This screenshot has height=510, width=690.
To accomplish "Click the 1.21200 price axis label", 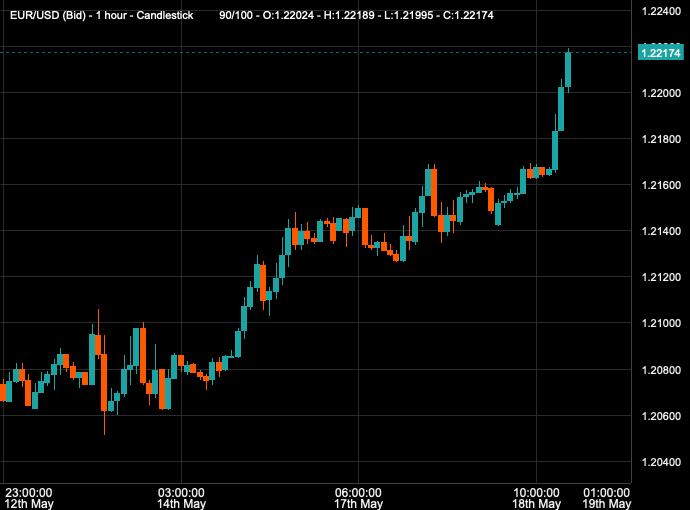I will [661, 277].
